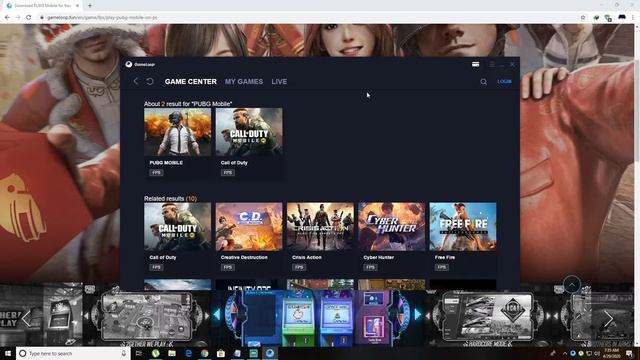Open Microsoft Edge from the taskbar
640x360 pixels.
click(188, 353)
